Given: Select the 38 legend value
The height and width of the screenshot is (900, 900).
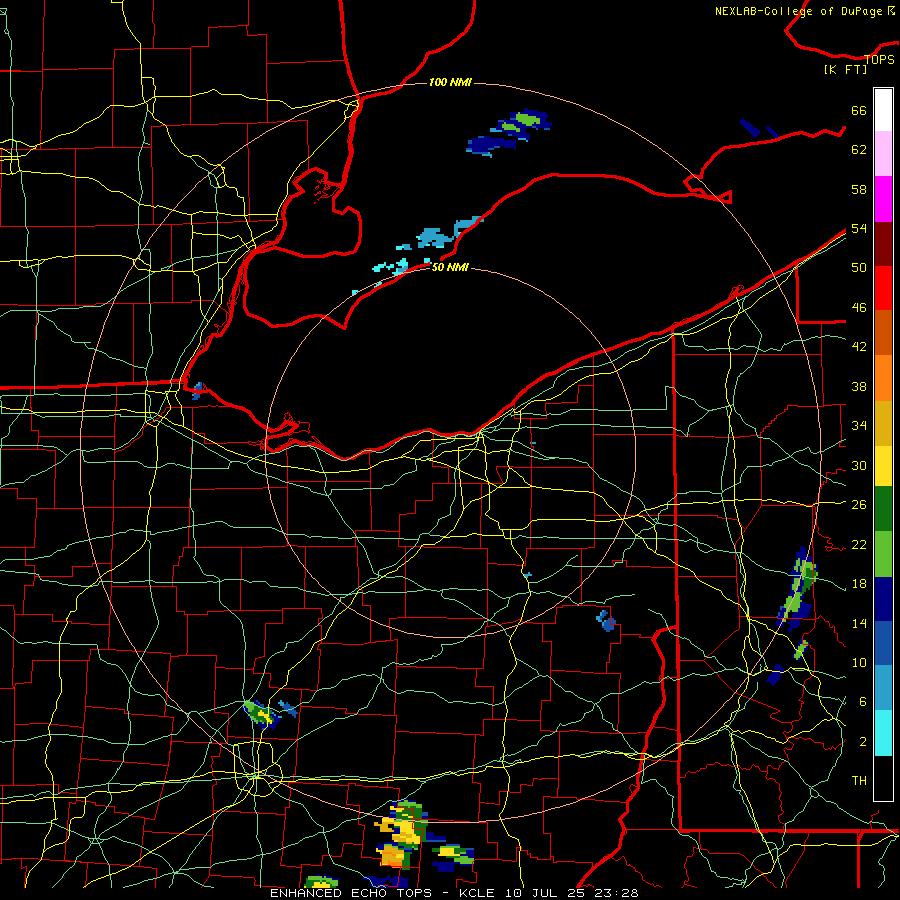Looking at the screenshot, I should point(859,386).
